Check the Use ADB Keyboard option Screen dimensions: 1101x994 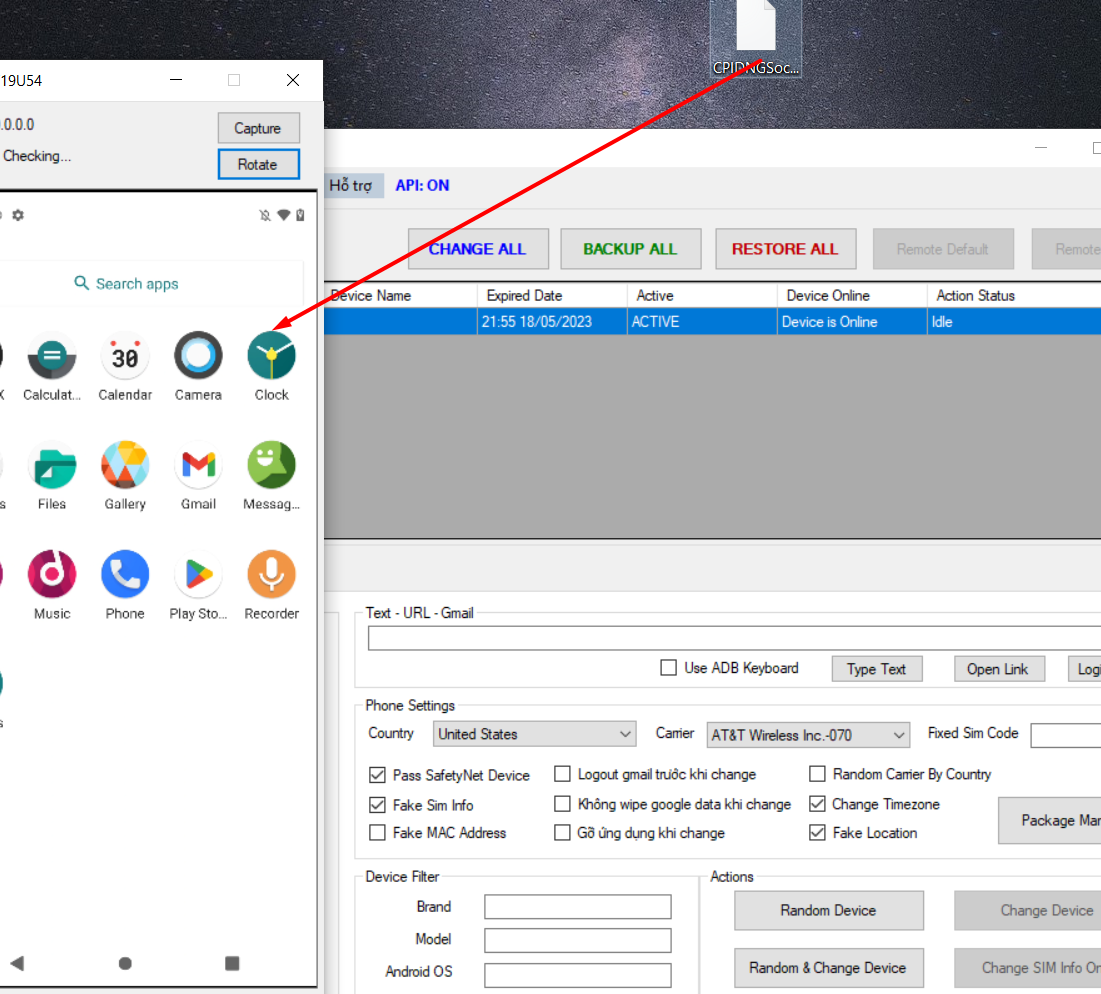click(669, 668)
